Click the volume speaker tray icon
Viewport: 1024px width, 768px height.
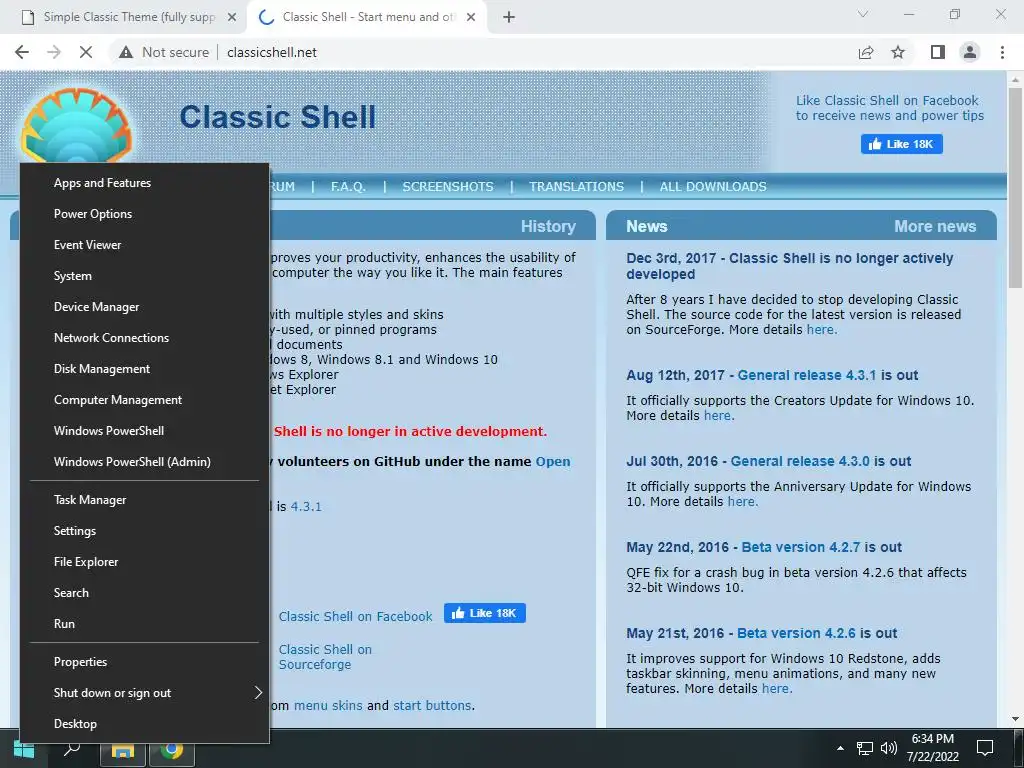[889, 748]
